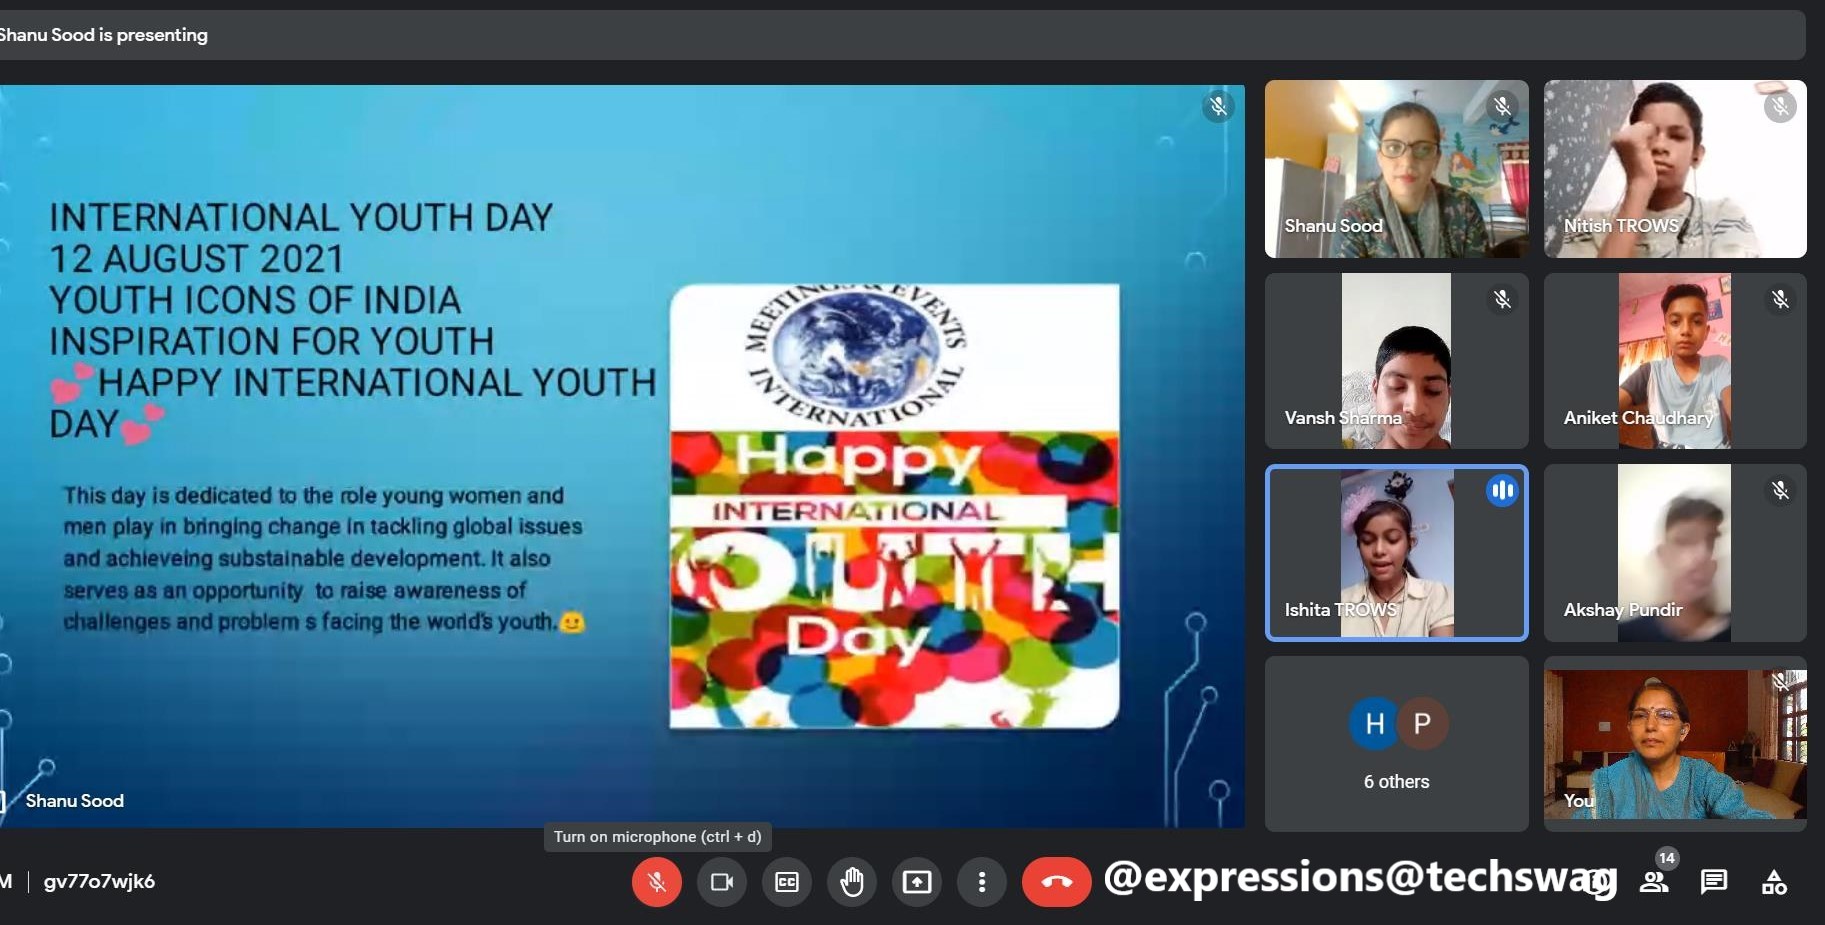
Task: Leave the call with the red hang-up button
Action: pyautogui.click(x=1057, y=882)
